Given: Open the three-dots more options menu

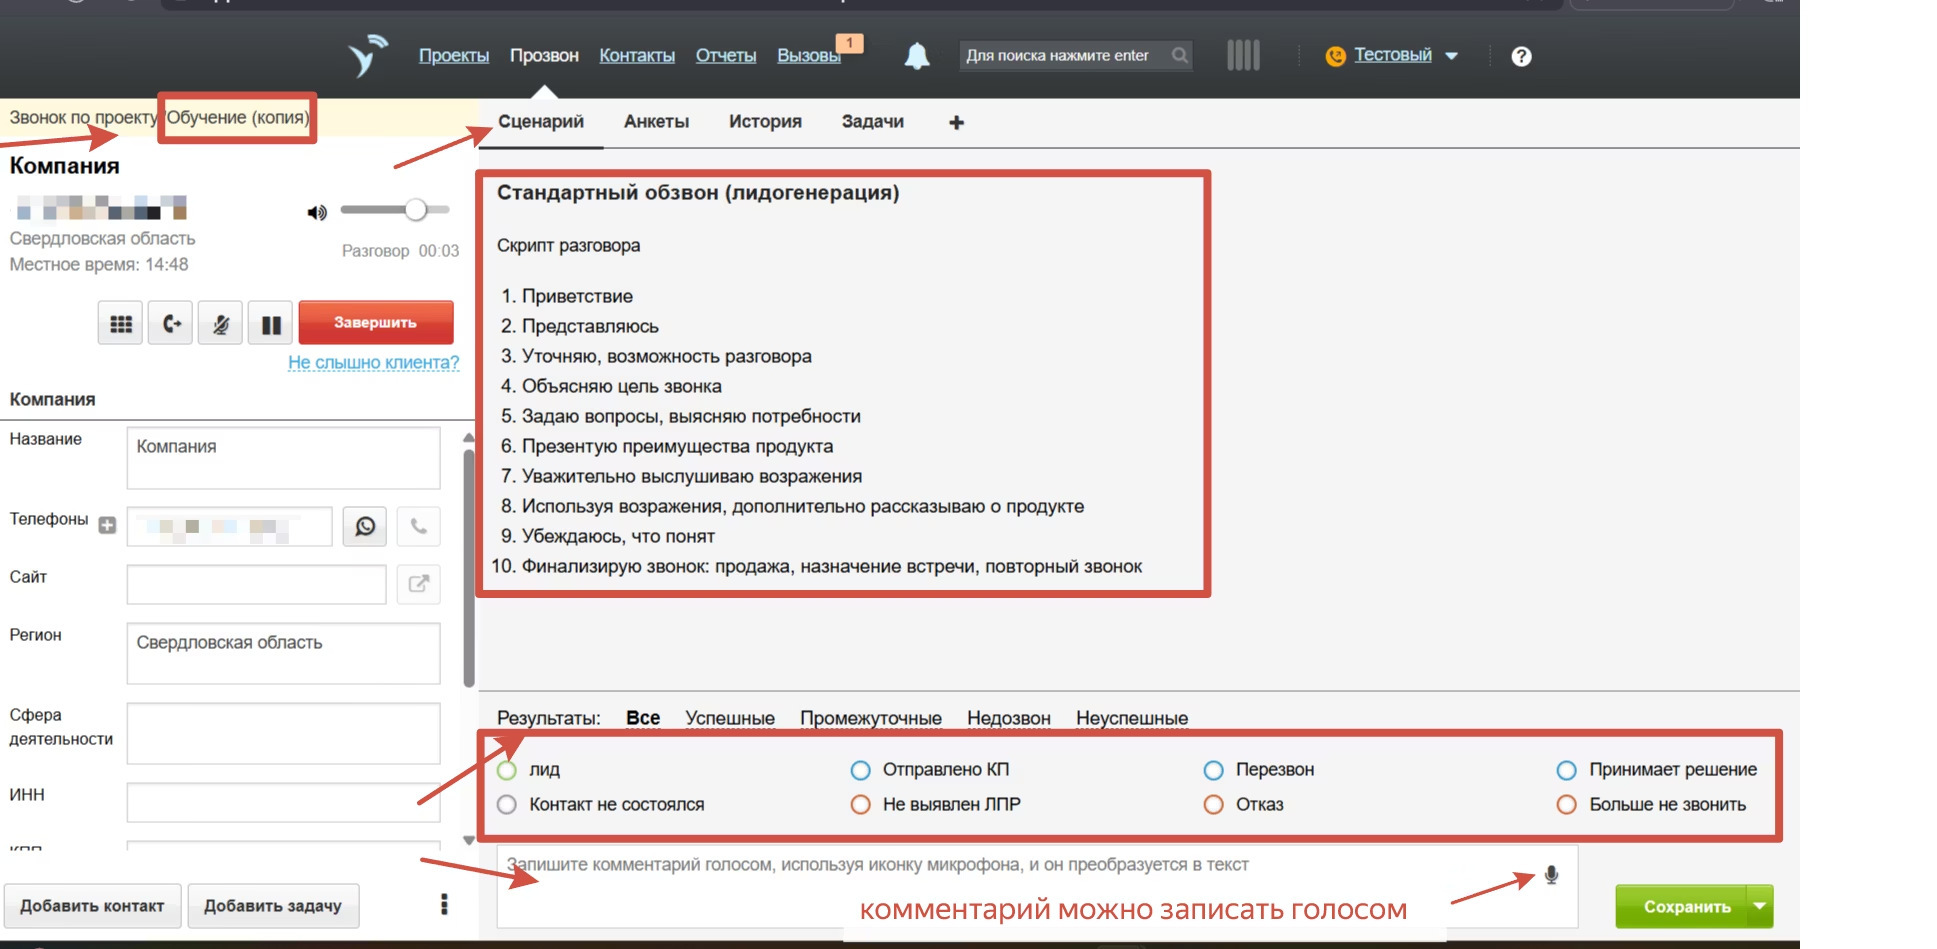Looking at the screenshot, I should 444,904.
